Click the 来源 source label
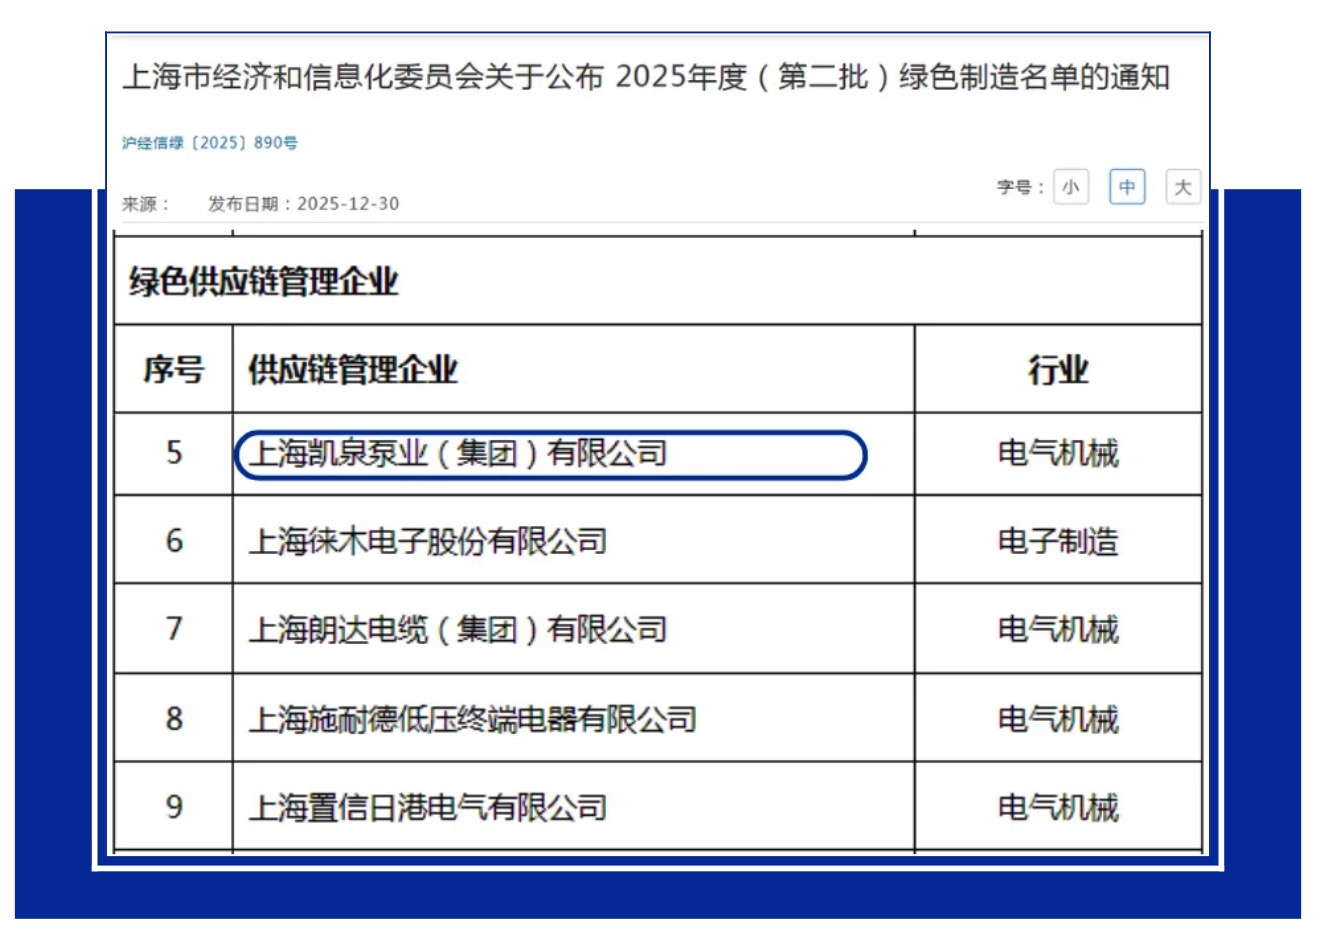This screenshot has height=948, width=1322. click(x=145, y=204)
